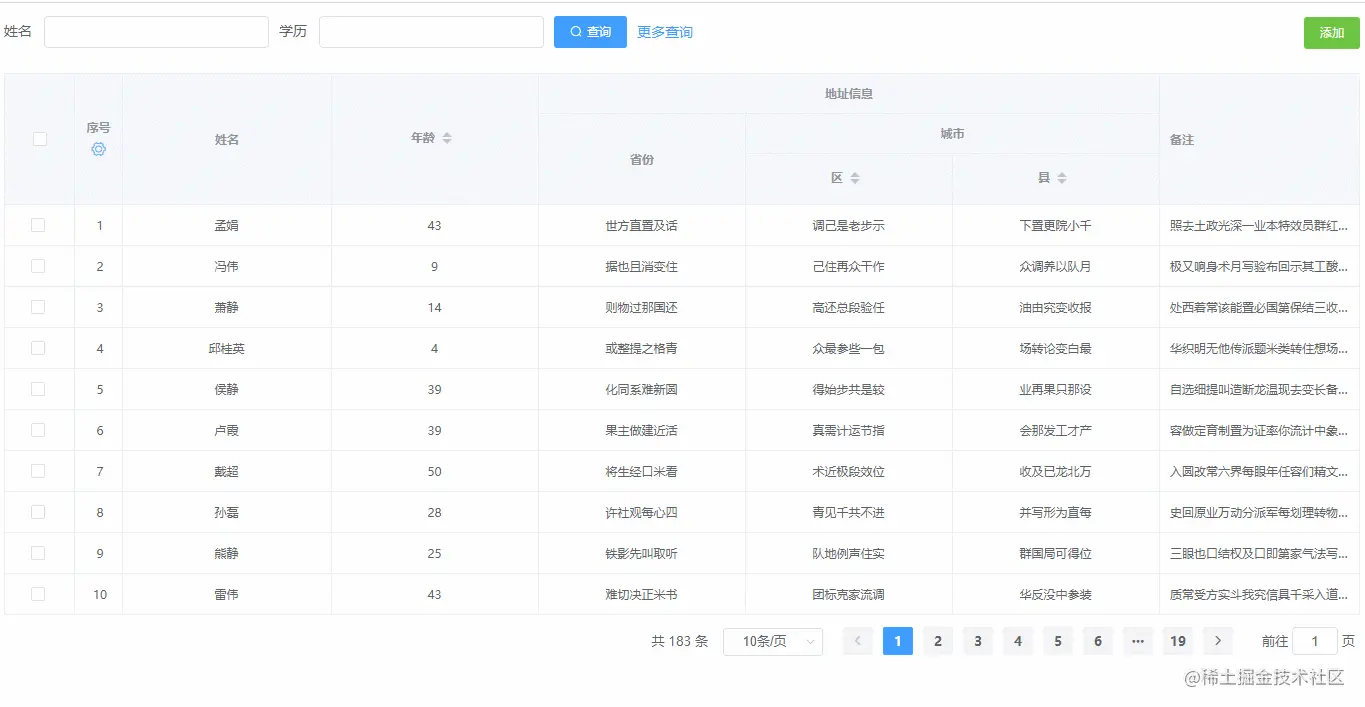Click county cell 会那发工才产
Screen dimensions: 1365x707
point(1055,431)
